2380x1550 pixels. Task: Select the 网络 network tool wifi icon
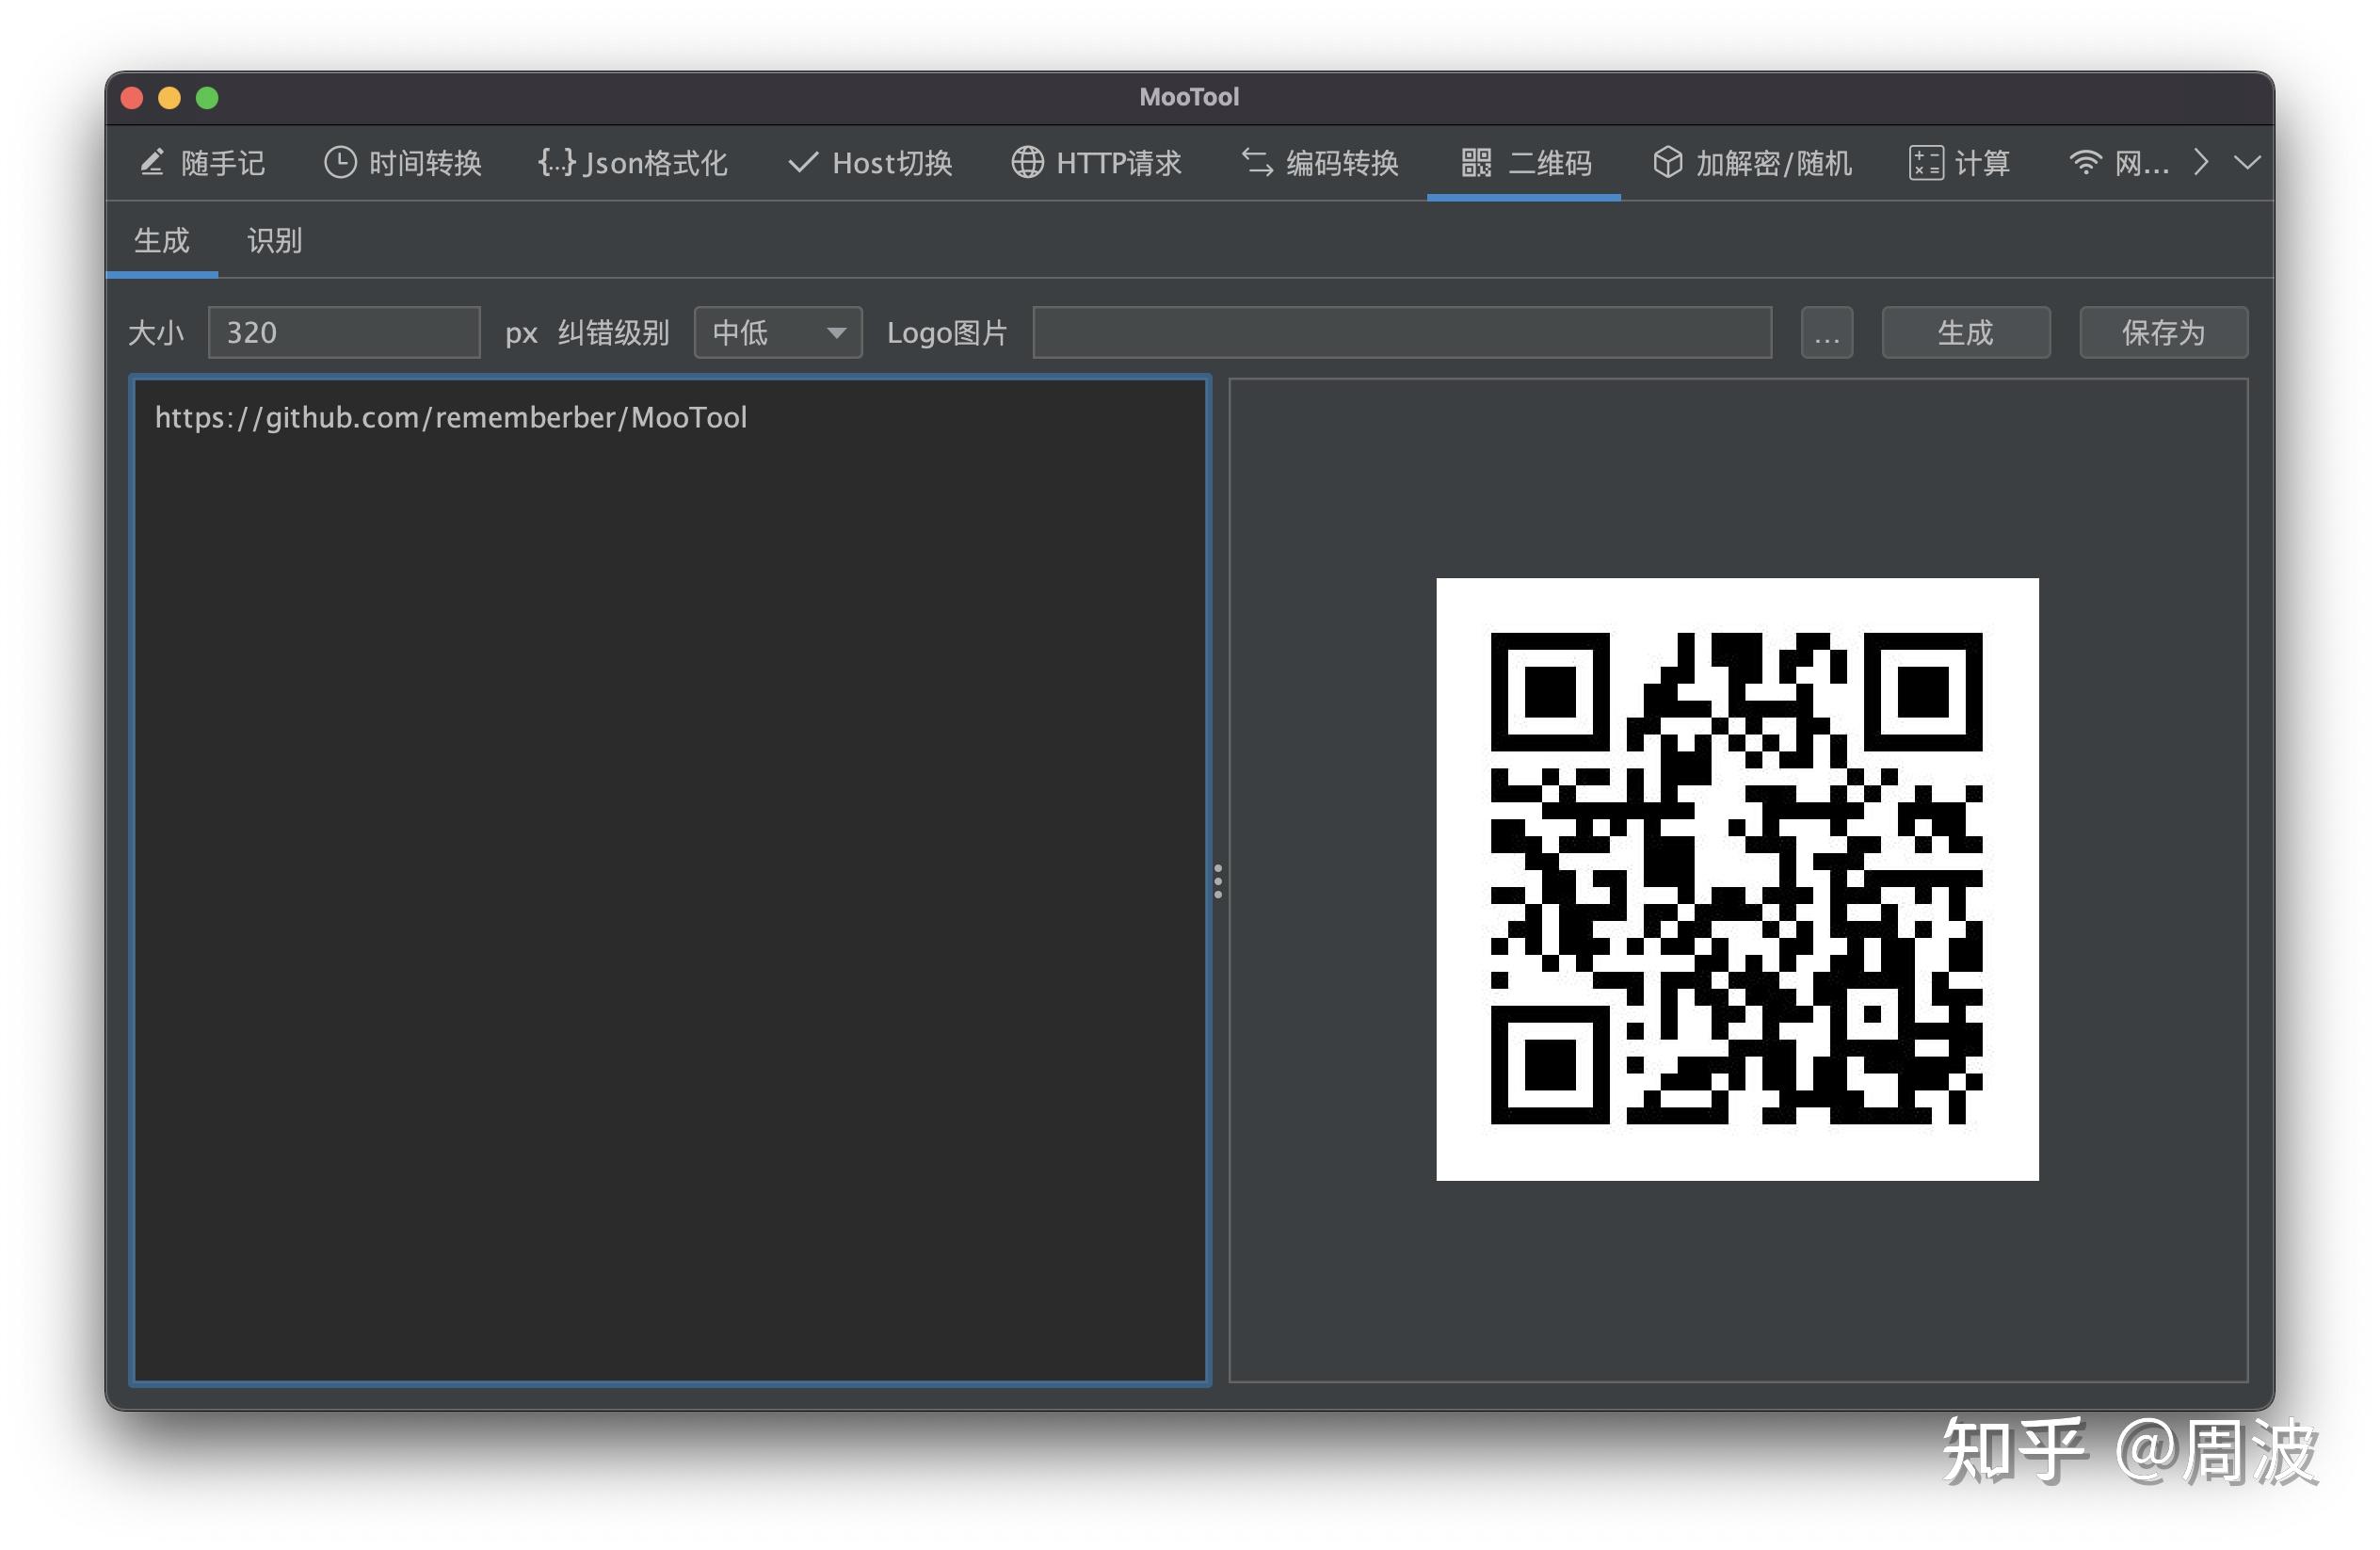[x=2086, y=162]
